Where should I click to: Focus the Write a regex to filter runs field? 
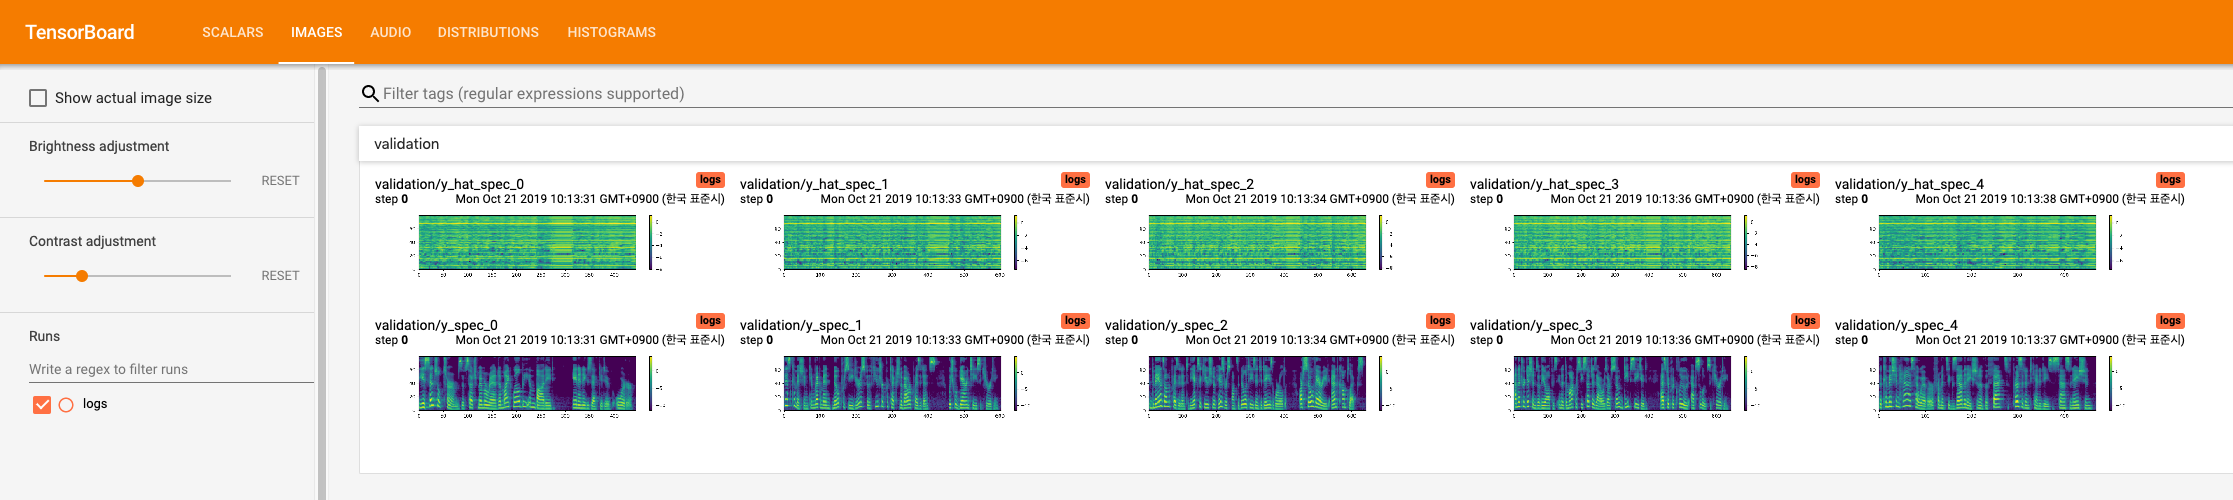coord(171,369)
